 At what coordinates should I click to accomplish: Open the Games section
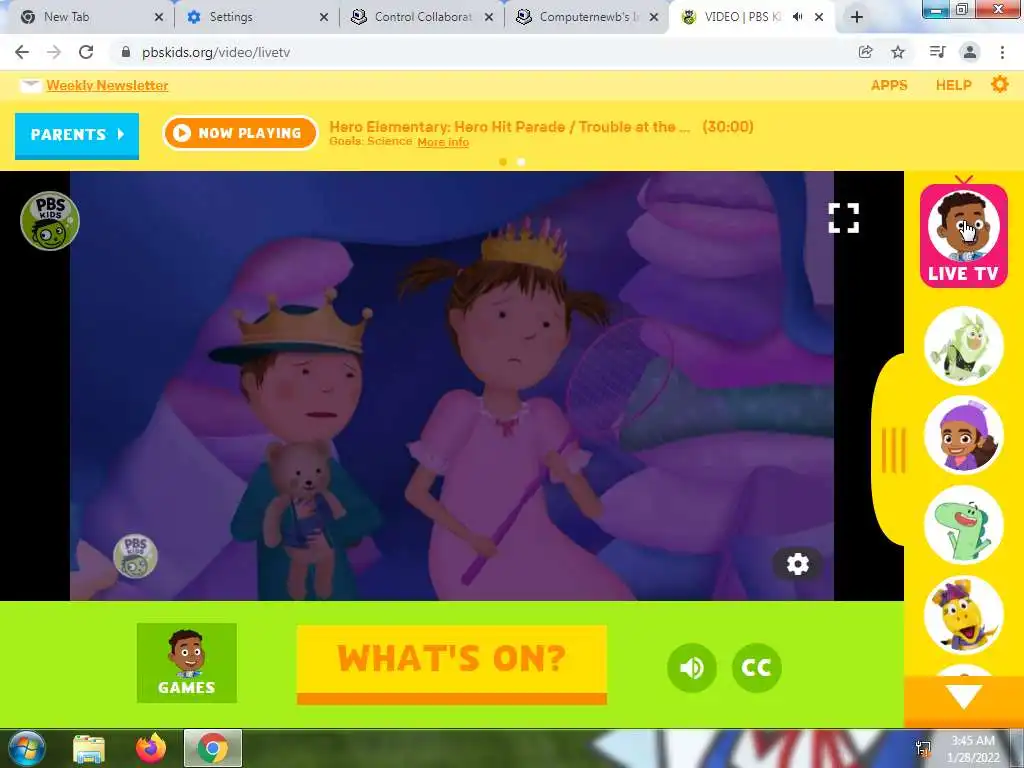click(187, 663)
